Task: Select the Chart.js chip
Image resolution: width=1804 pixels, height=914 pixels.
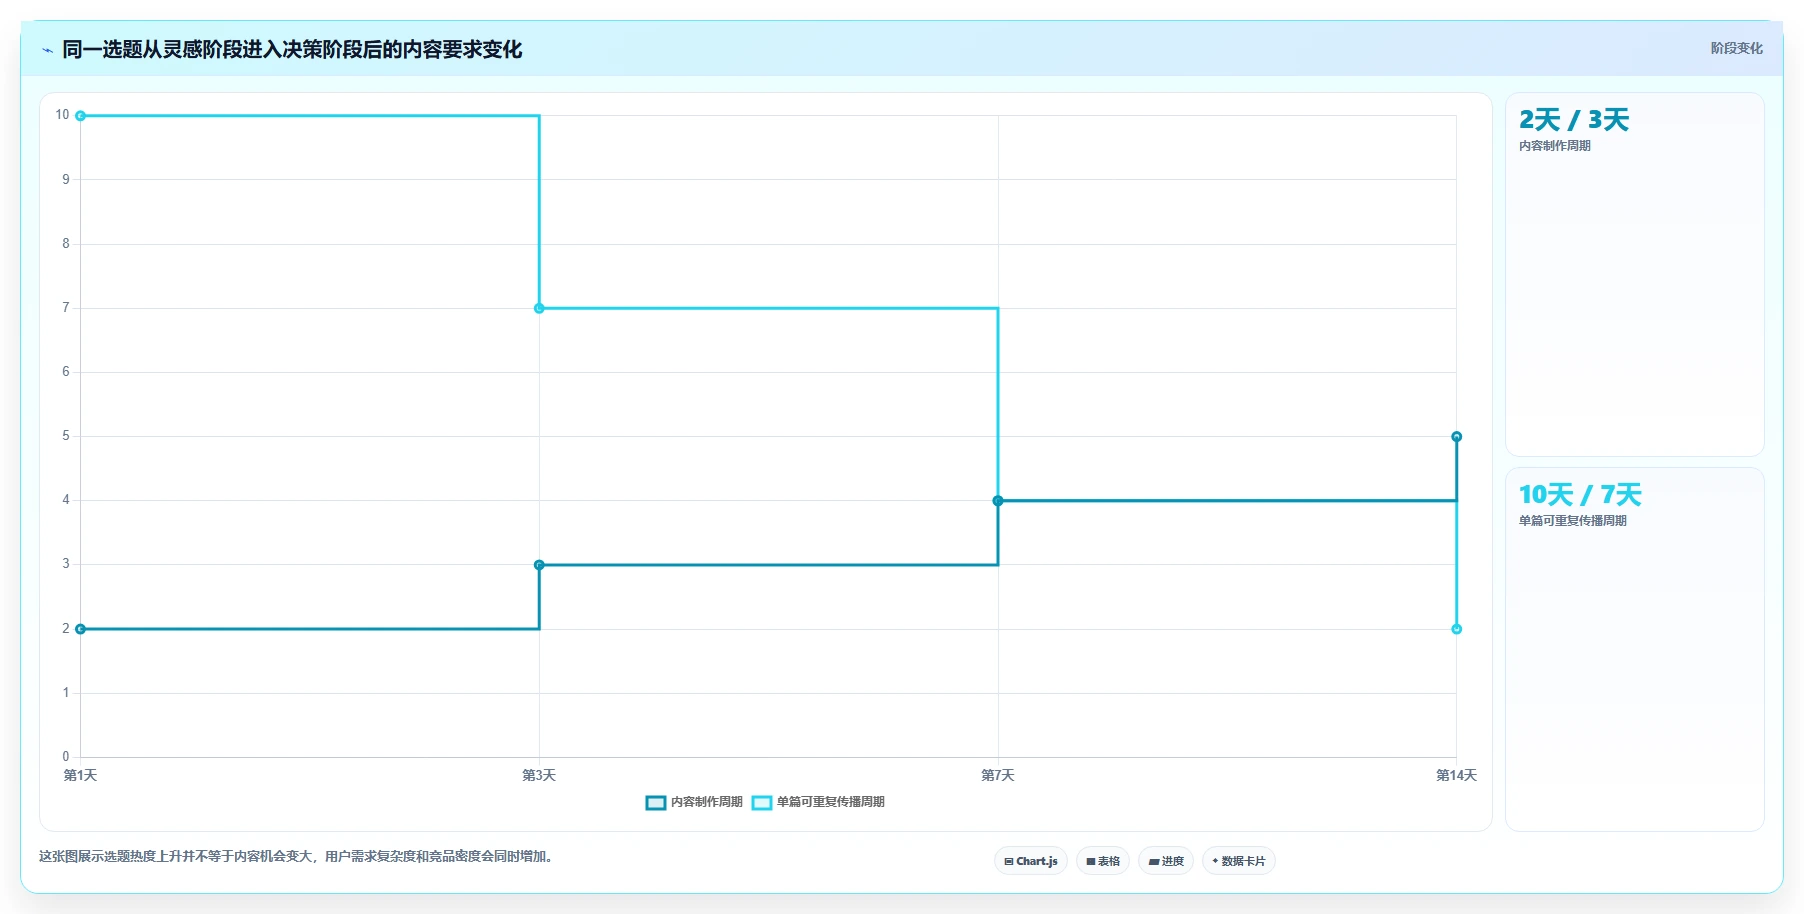Action: tap(1031, 861)
